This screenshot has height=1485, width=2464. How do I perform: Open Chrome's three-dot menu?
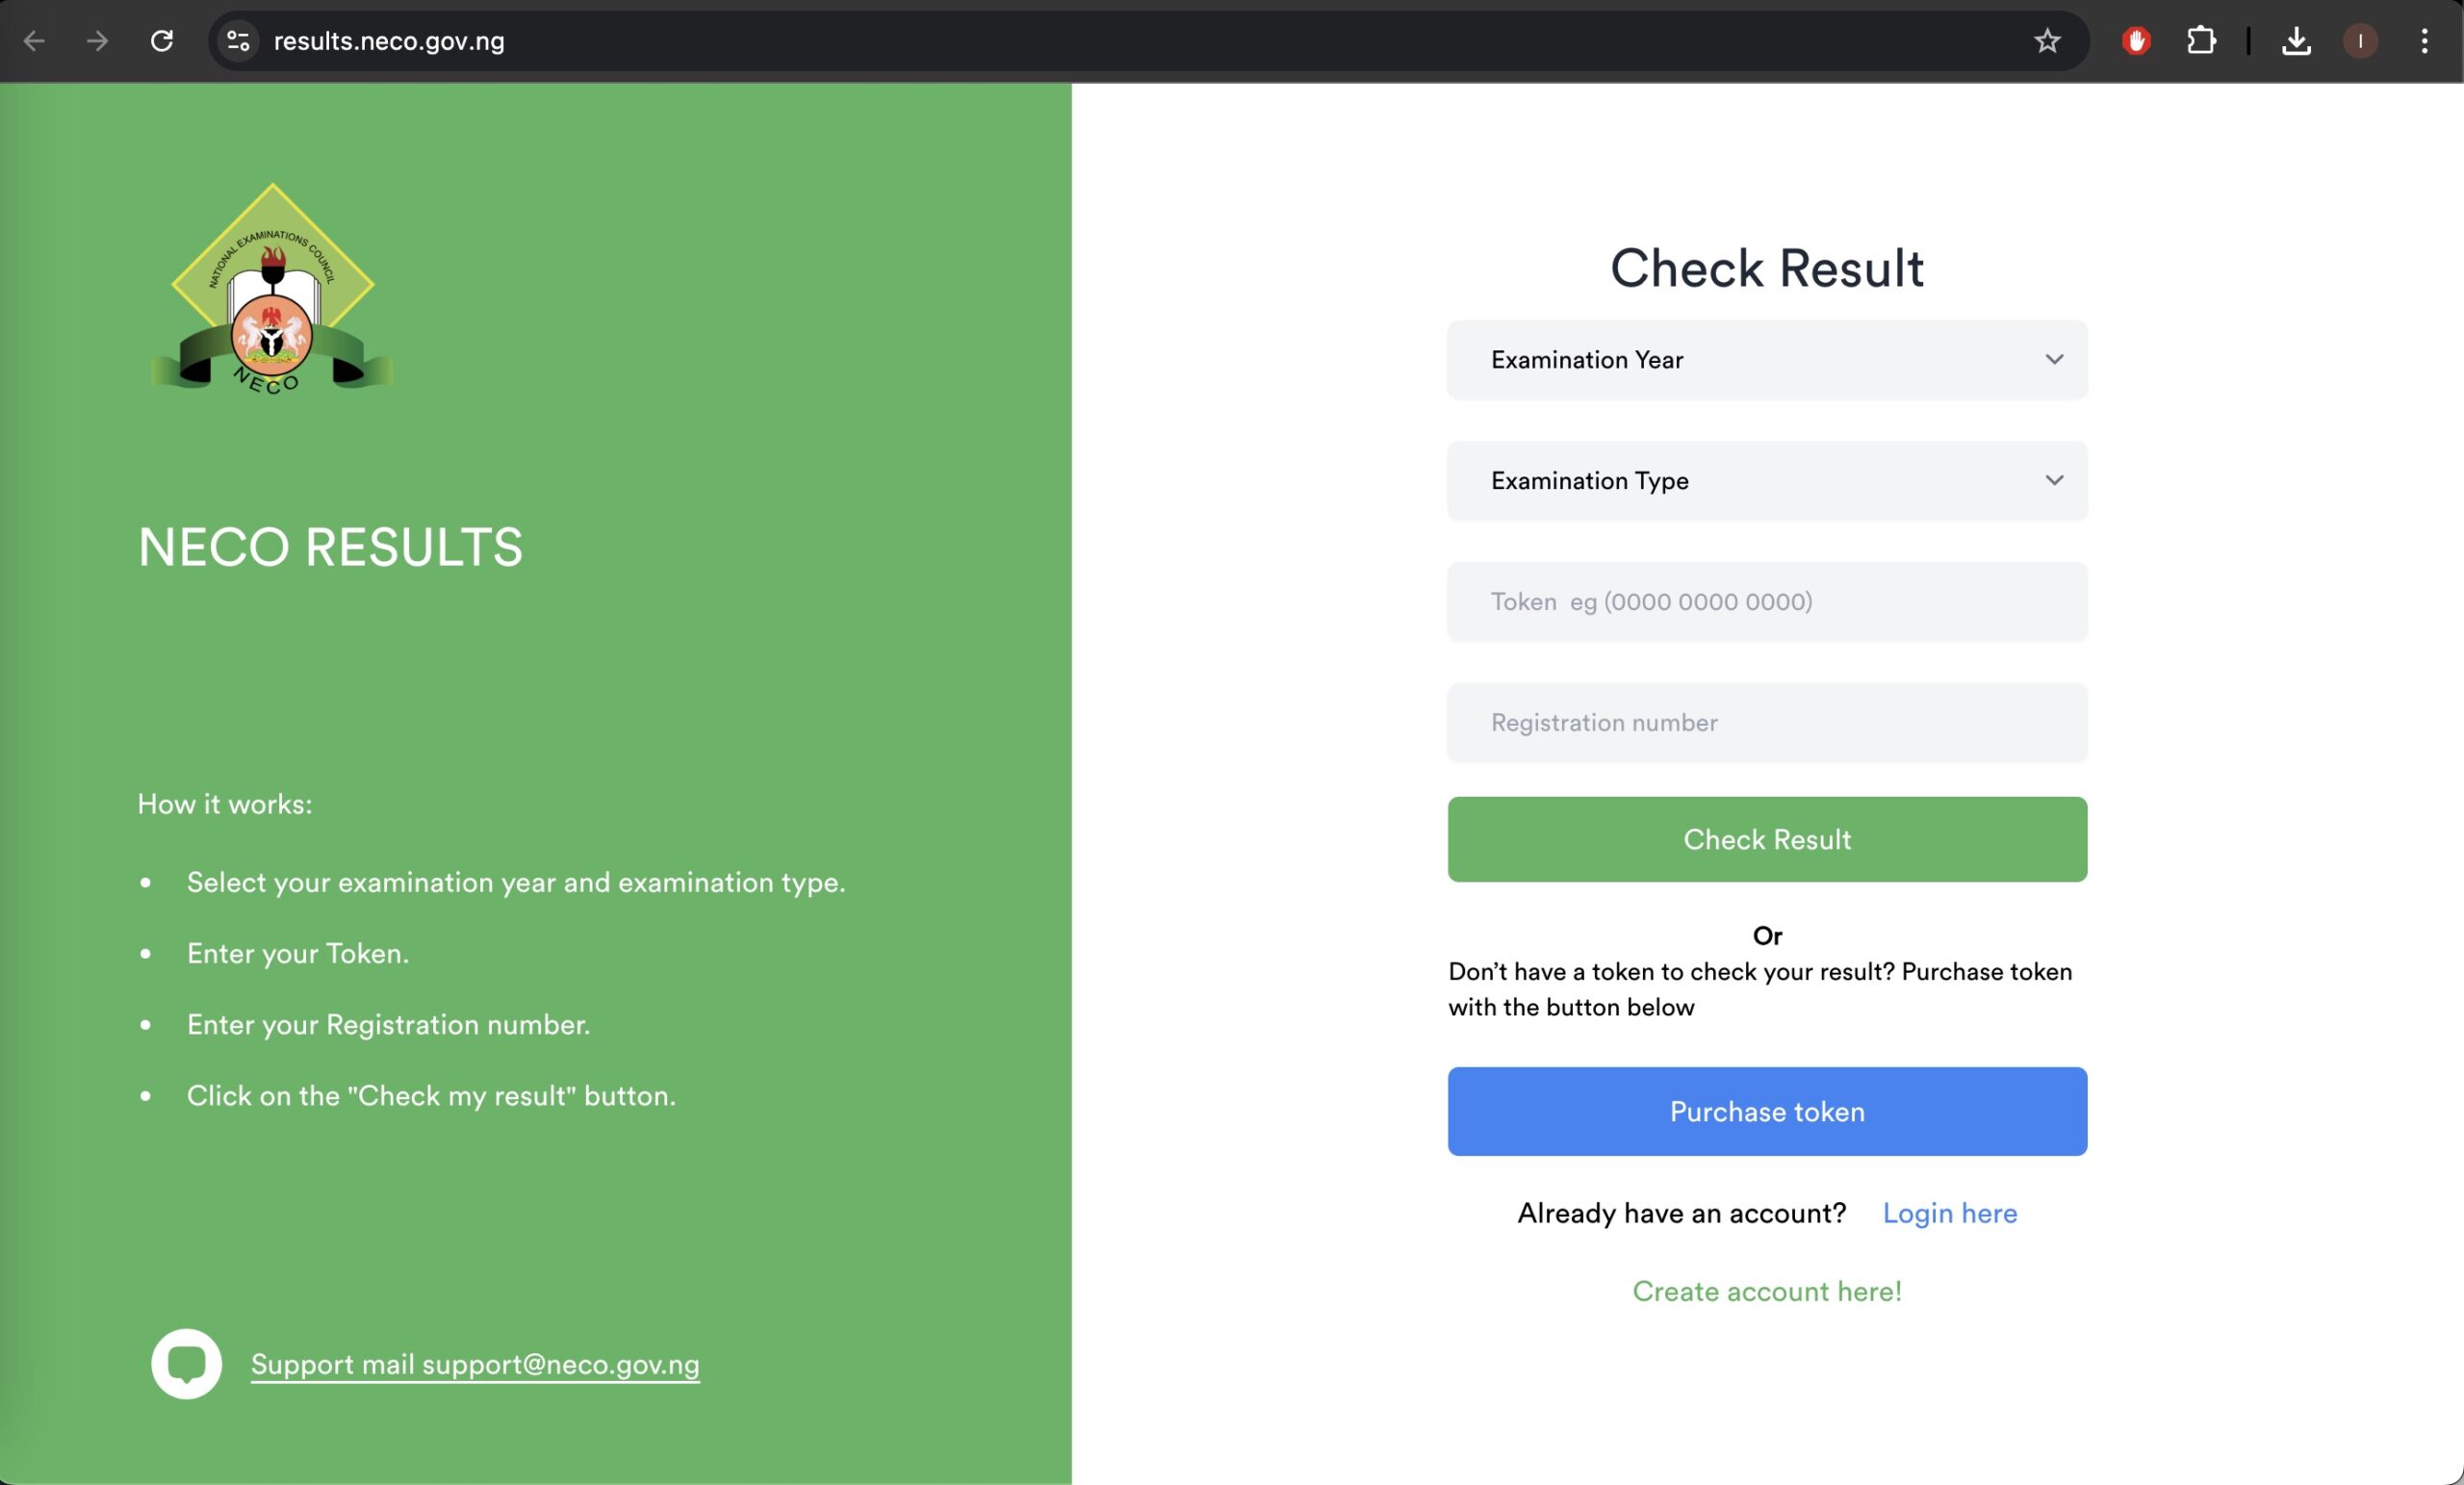pos(2424,41)
